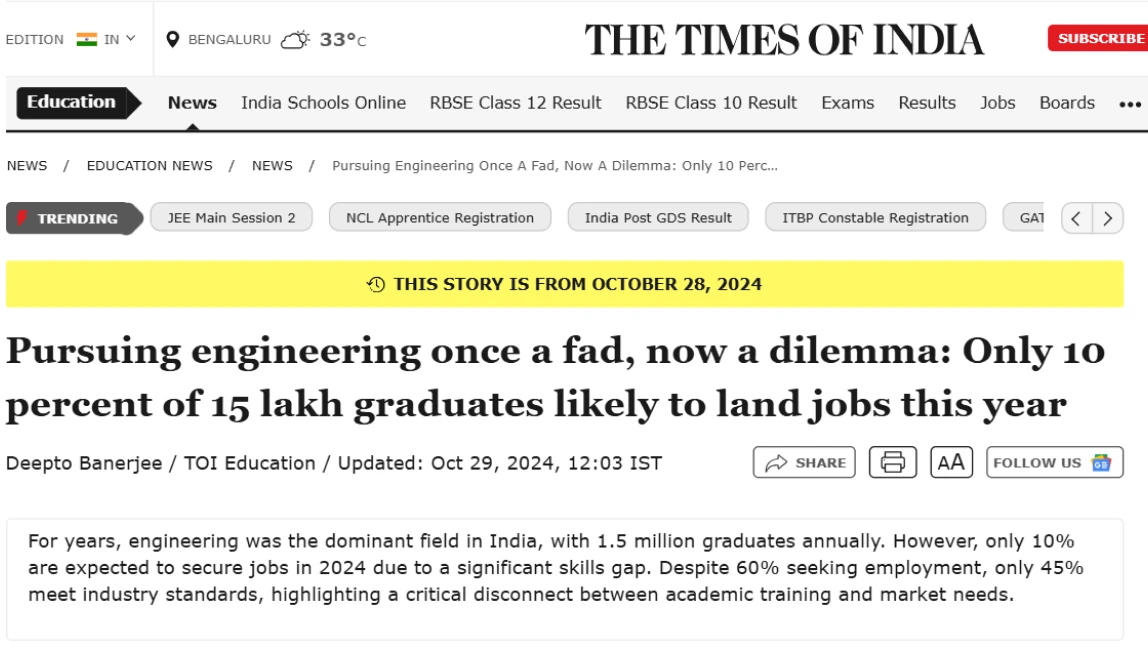Click the Bengaluru location pin icon
Screen dimensions: 1148x648
[x=172, y=40]
